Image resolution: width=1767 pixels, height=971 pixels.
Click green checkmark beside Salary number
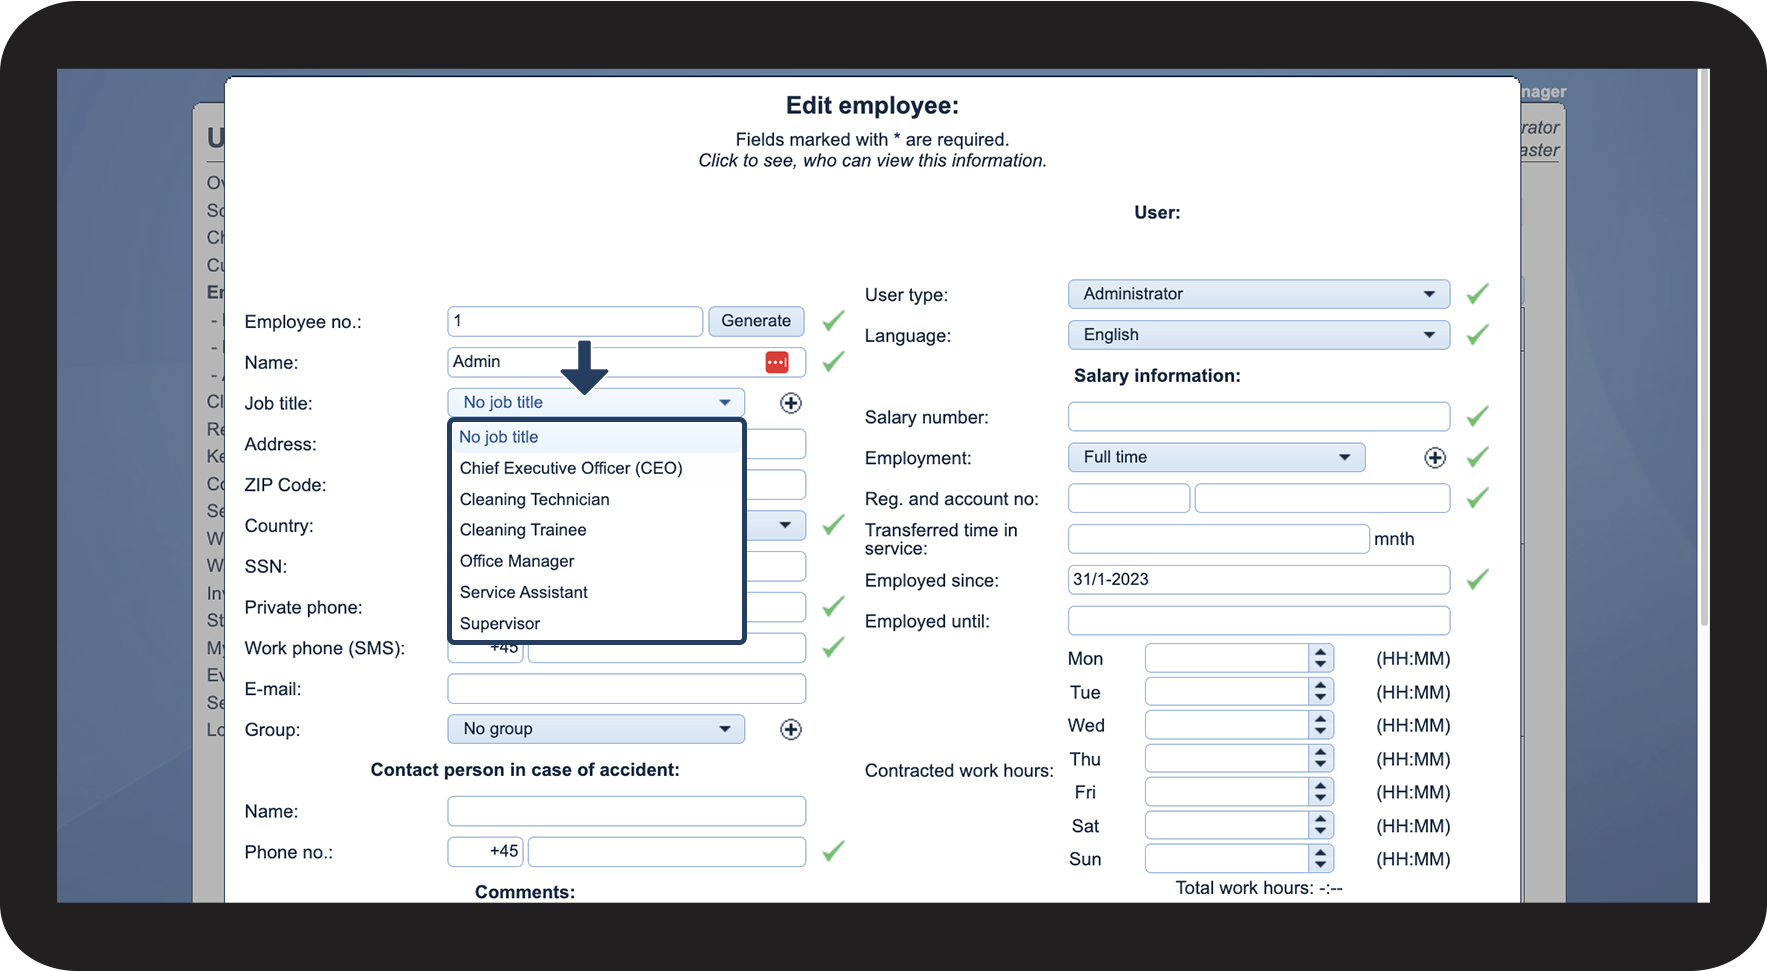point(1477,416)
